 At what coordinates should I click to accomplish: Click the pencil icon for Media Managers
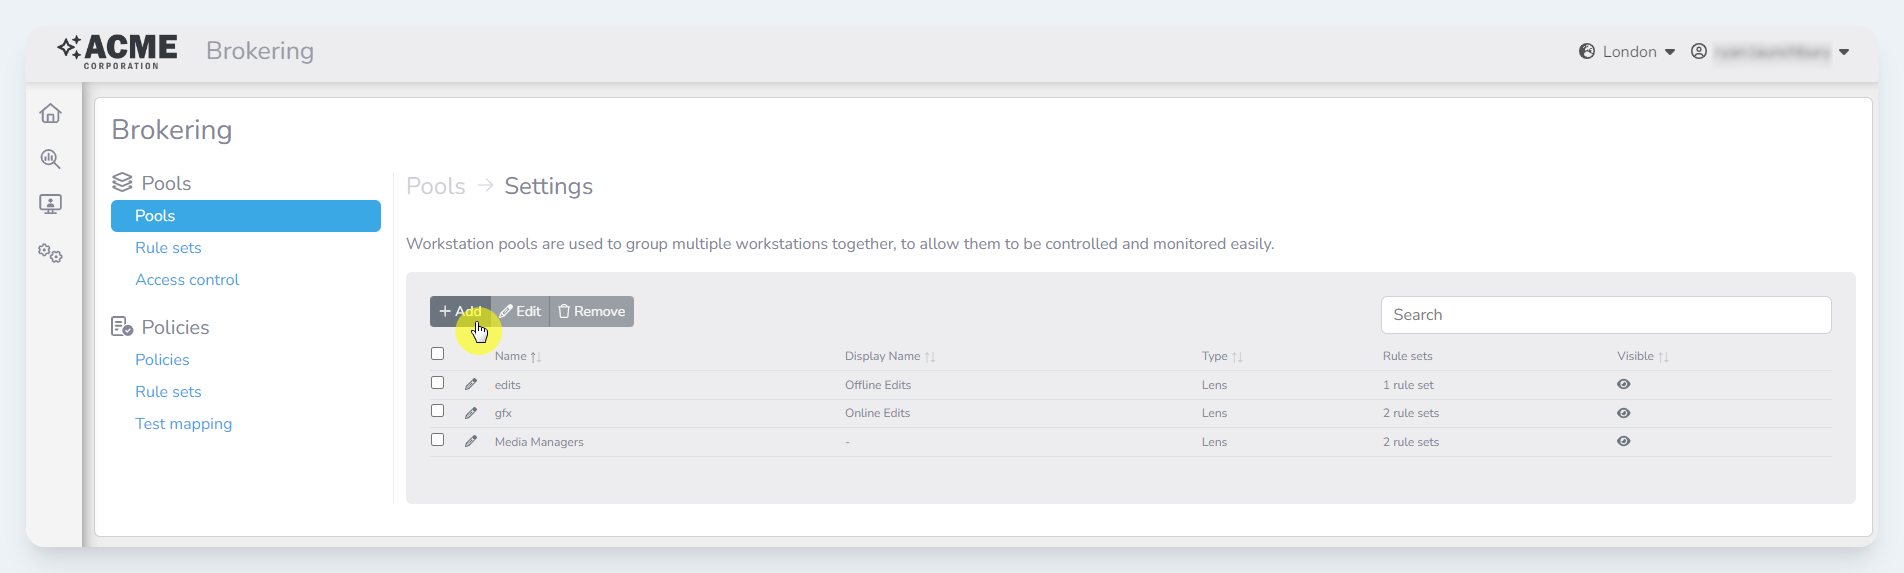coord(471,442)
